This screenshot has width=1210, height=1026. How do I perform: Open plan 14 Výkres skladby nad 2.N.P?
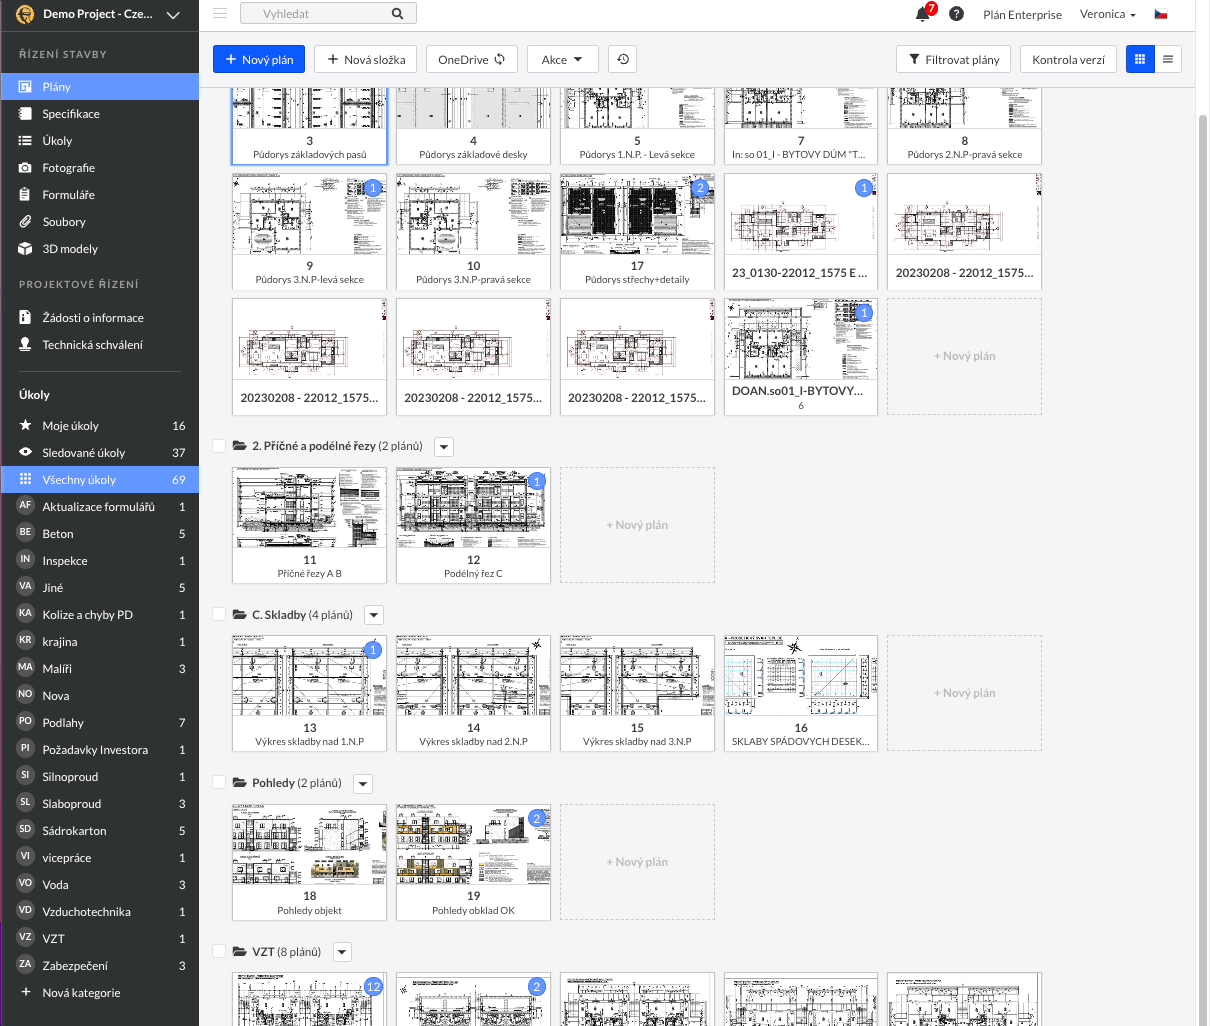pos(473,693)
